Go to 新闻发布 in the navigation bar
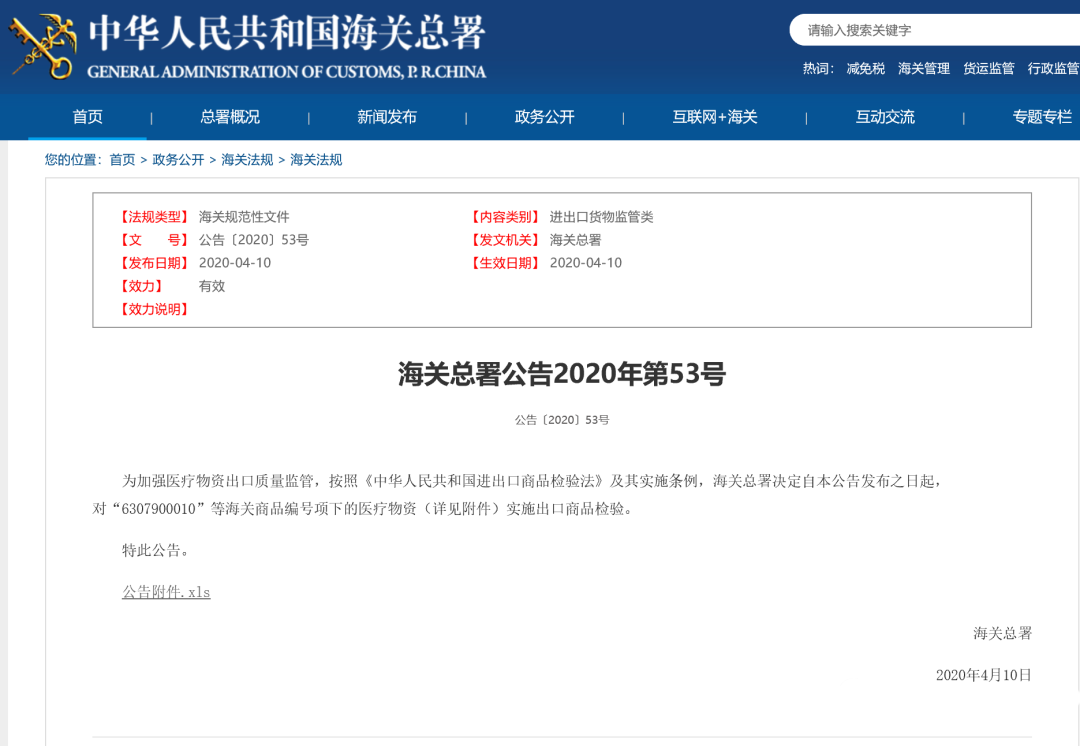 click(387, 117)
